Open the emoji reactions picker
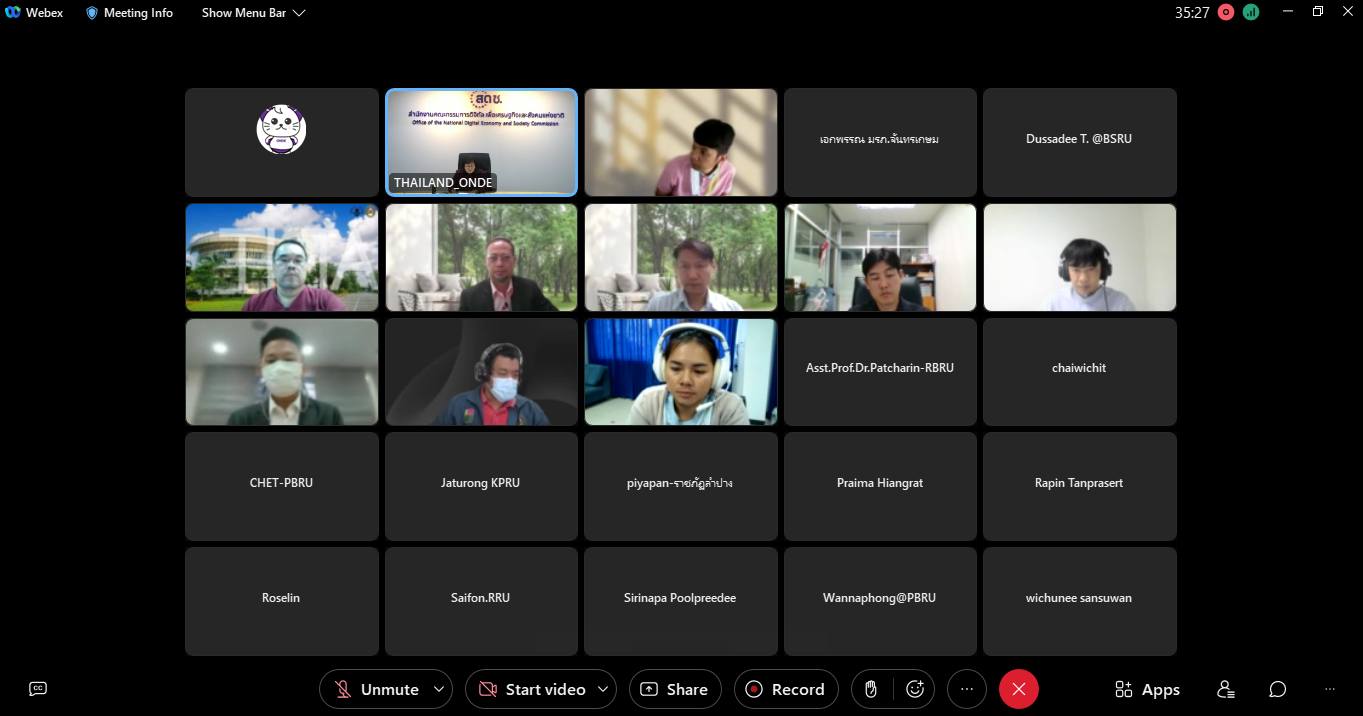Viewport: 1363px width, 716px height. (914, 689)
